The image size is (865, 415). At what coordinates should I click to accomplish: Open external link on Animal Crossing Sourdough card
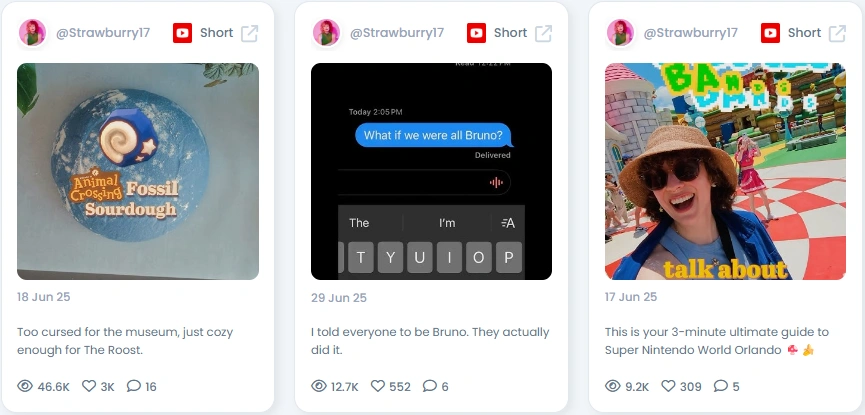(249, 33)
